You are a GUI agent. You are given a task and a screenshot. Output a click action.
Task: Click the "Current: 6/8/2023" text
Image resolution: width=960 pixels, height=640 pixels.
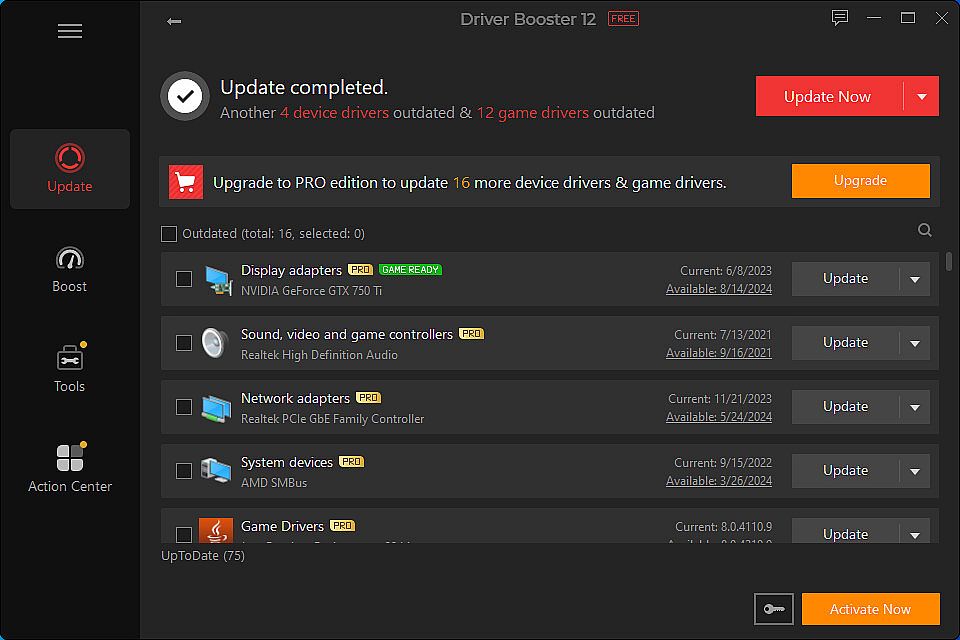point(726,271)
